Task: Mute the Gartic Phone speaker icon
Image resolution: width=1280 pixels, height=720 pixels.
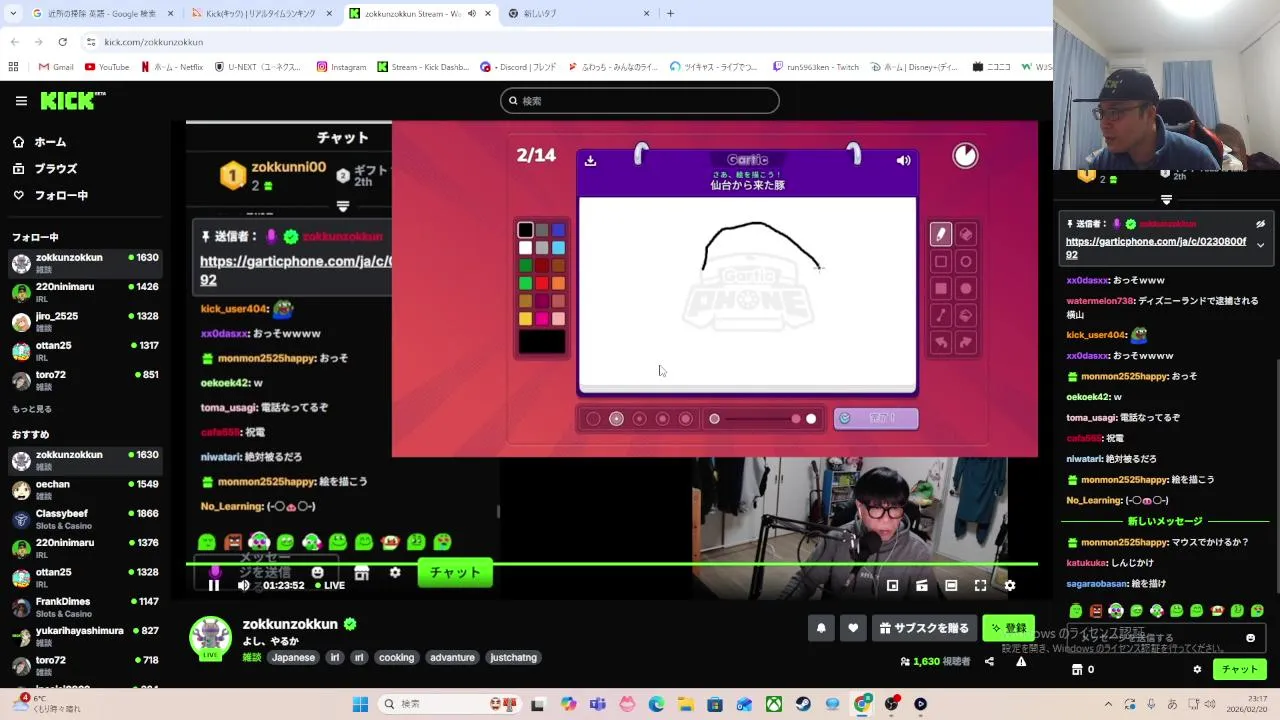Action: click(x=903, y=160)
